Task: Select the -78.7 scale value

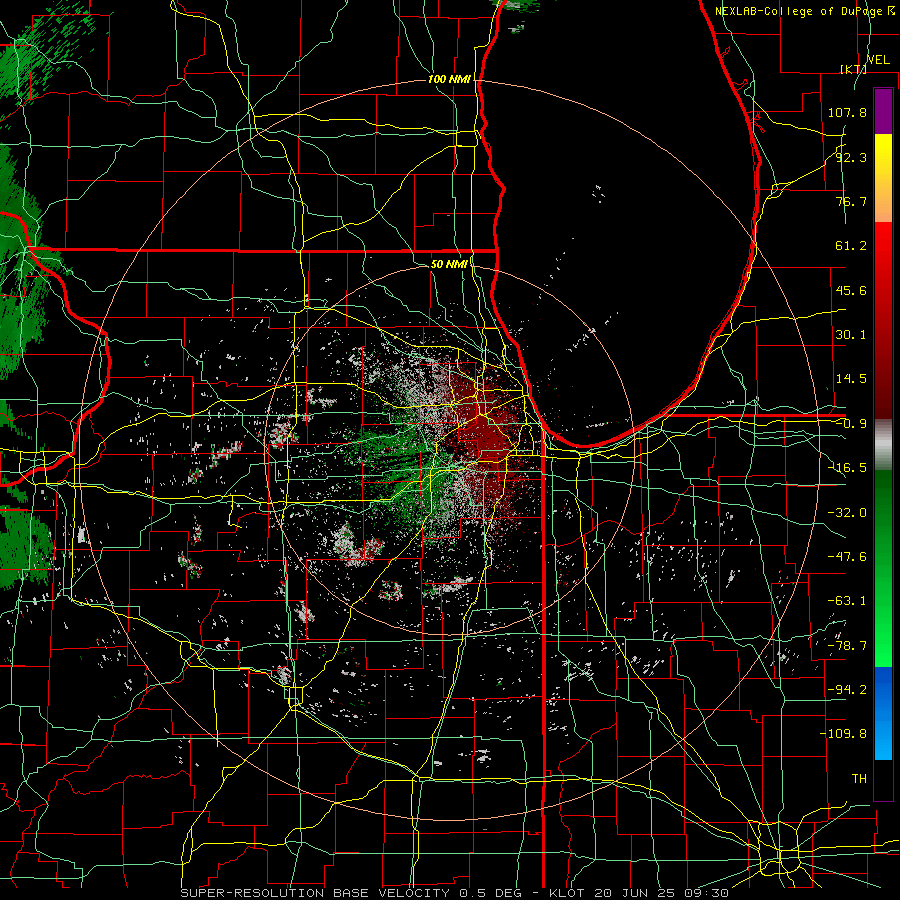Action: (x=847, y=646)
